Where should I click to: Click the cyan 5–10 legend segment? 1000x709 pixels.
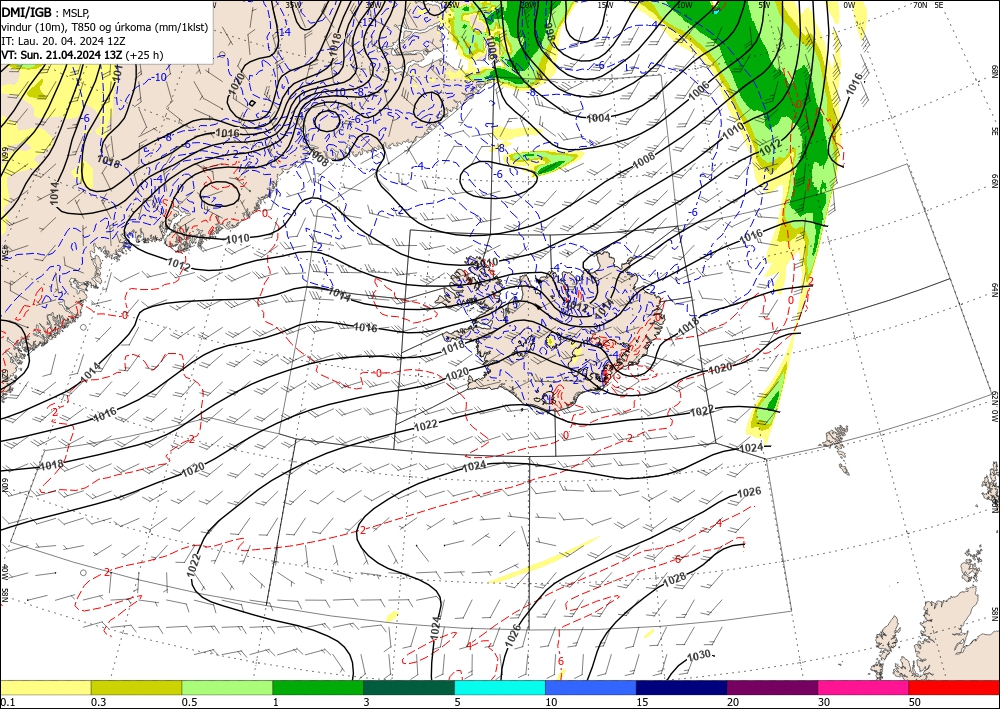(500, 687)
